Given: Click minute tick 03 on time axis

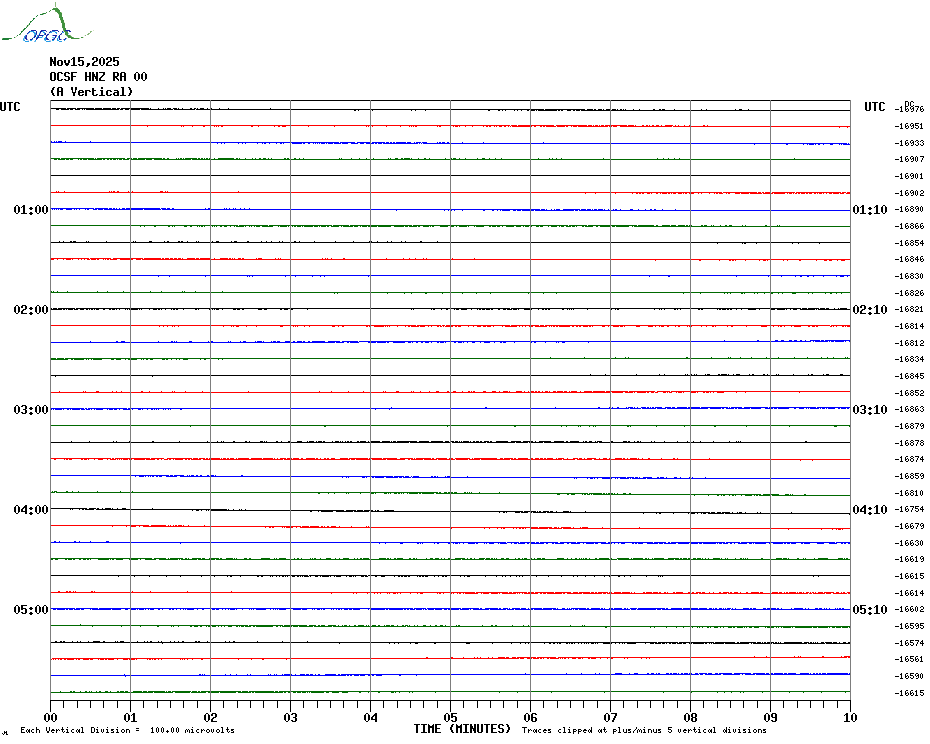Looking at the screenshot, I should [291, 717].
